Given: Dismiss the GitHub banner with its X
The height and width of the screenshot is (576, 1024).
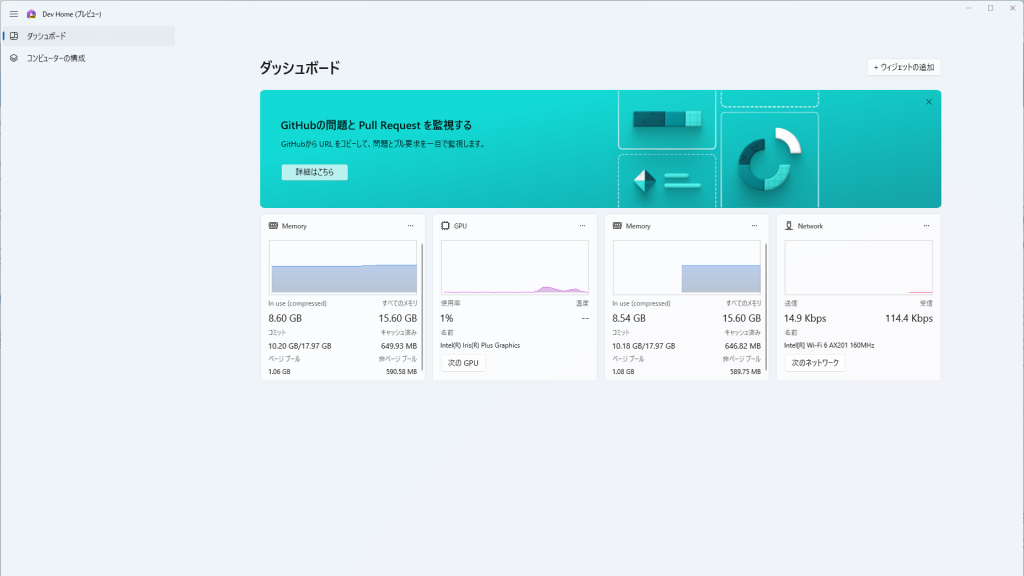Looking at the screenshot, I should click(x=928, y=101).
